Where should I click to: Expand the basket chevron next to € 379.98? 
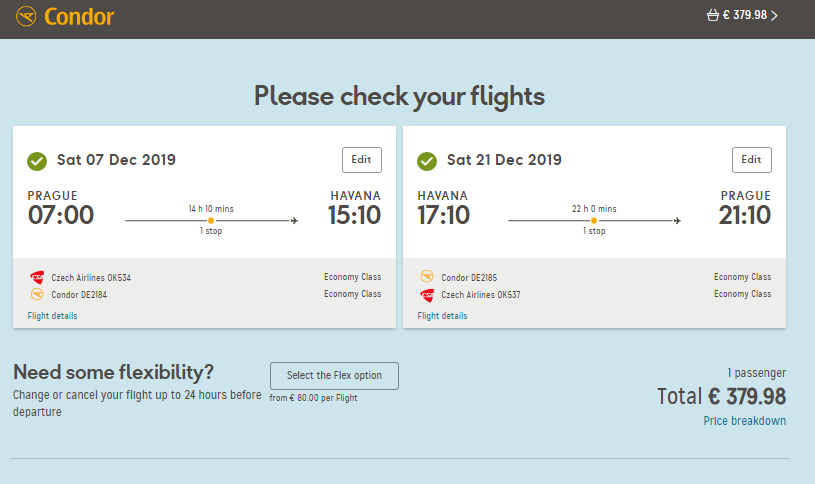click(774, 16)
